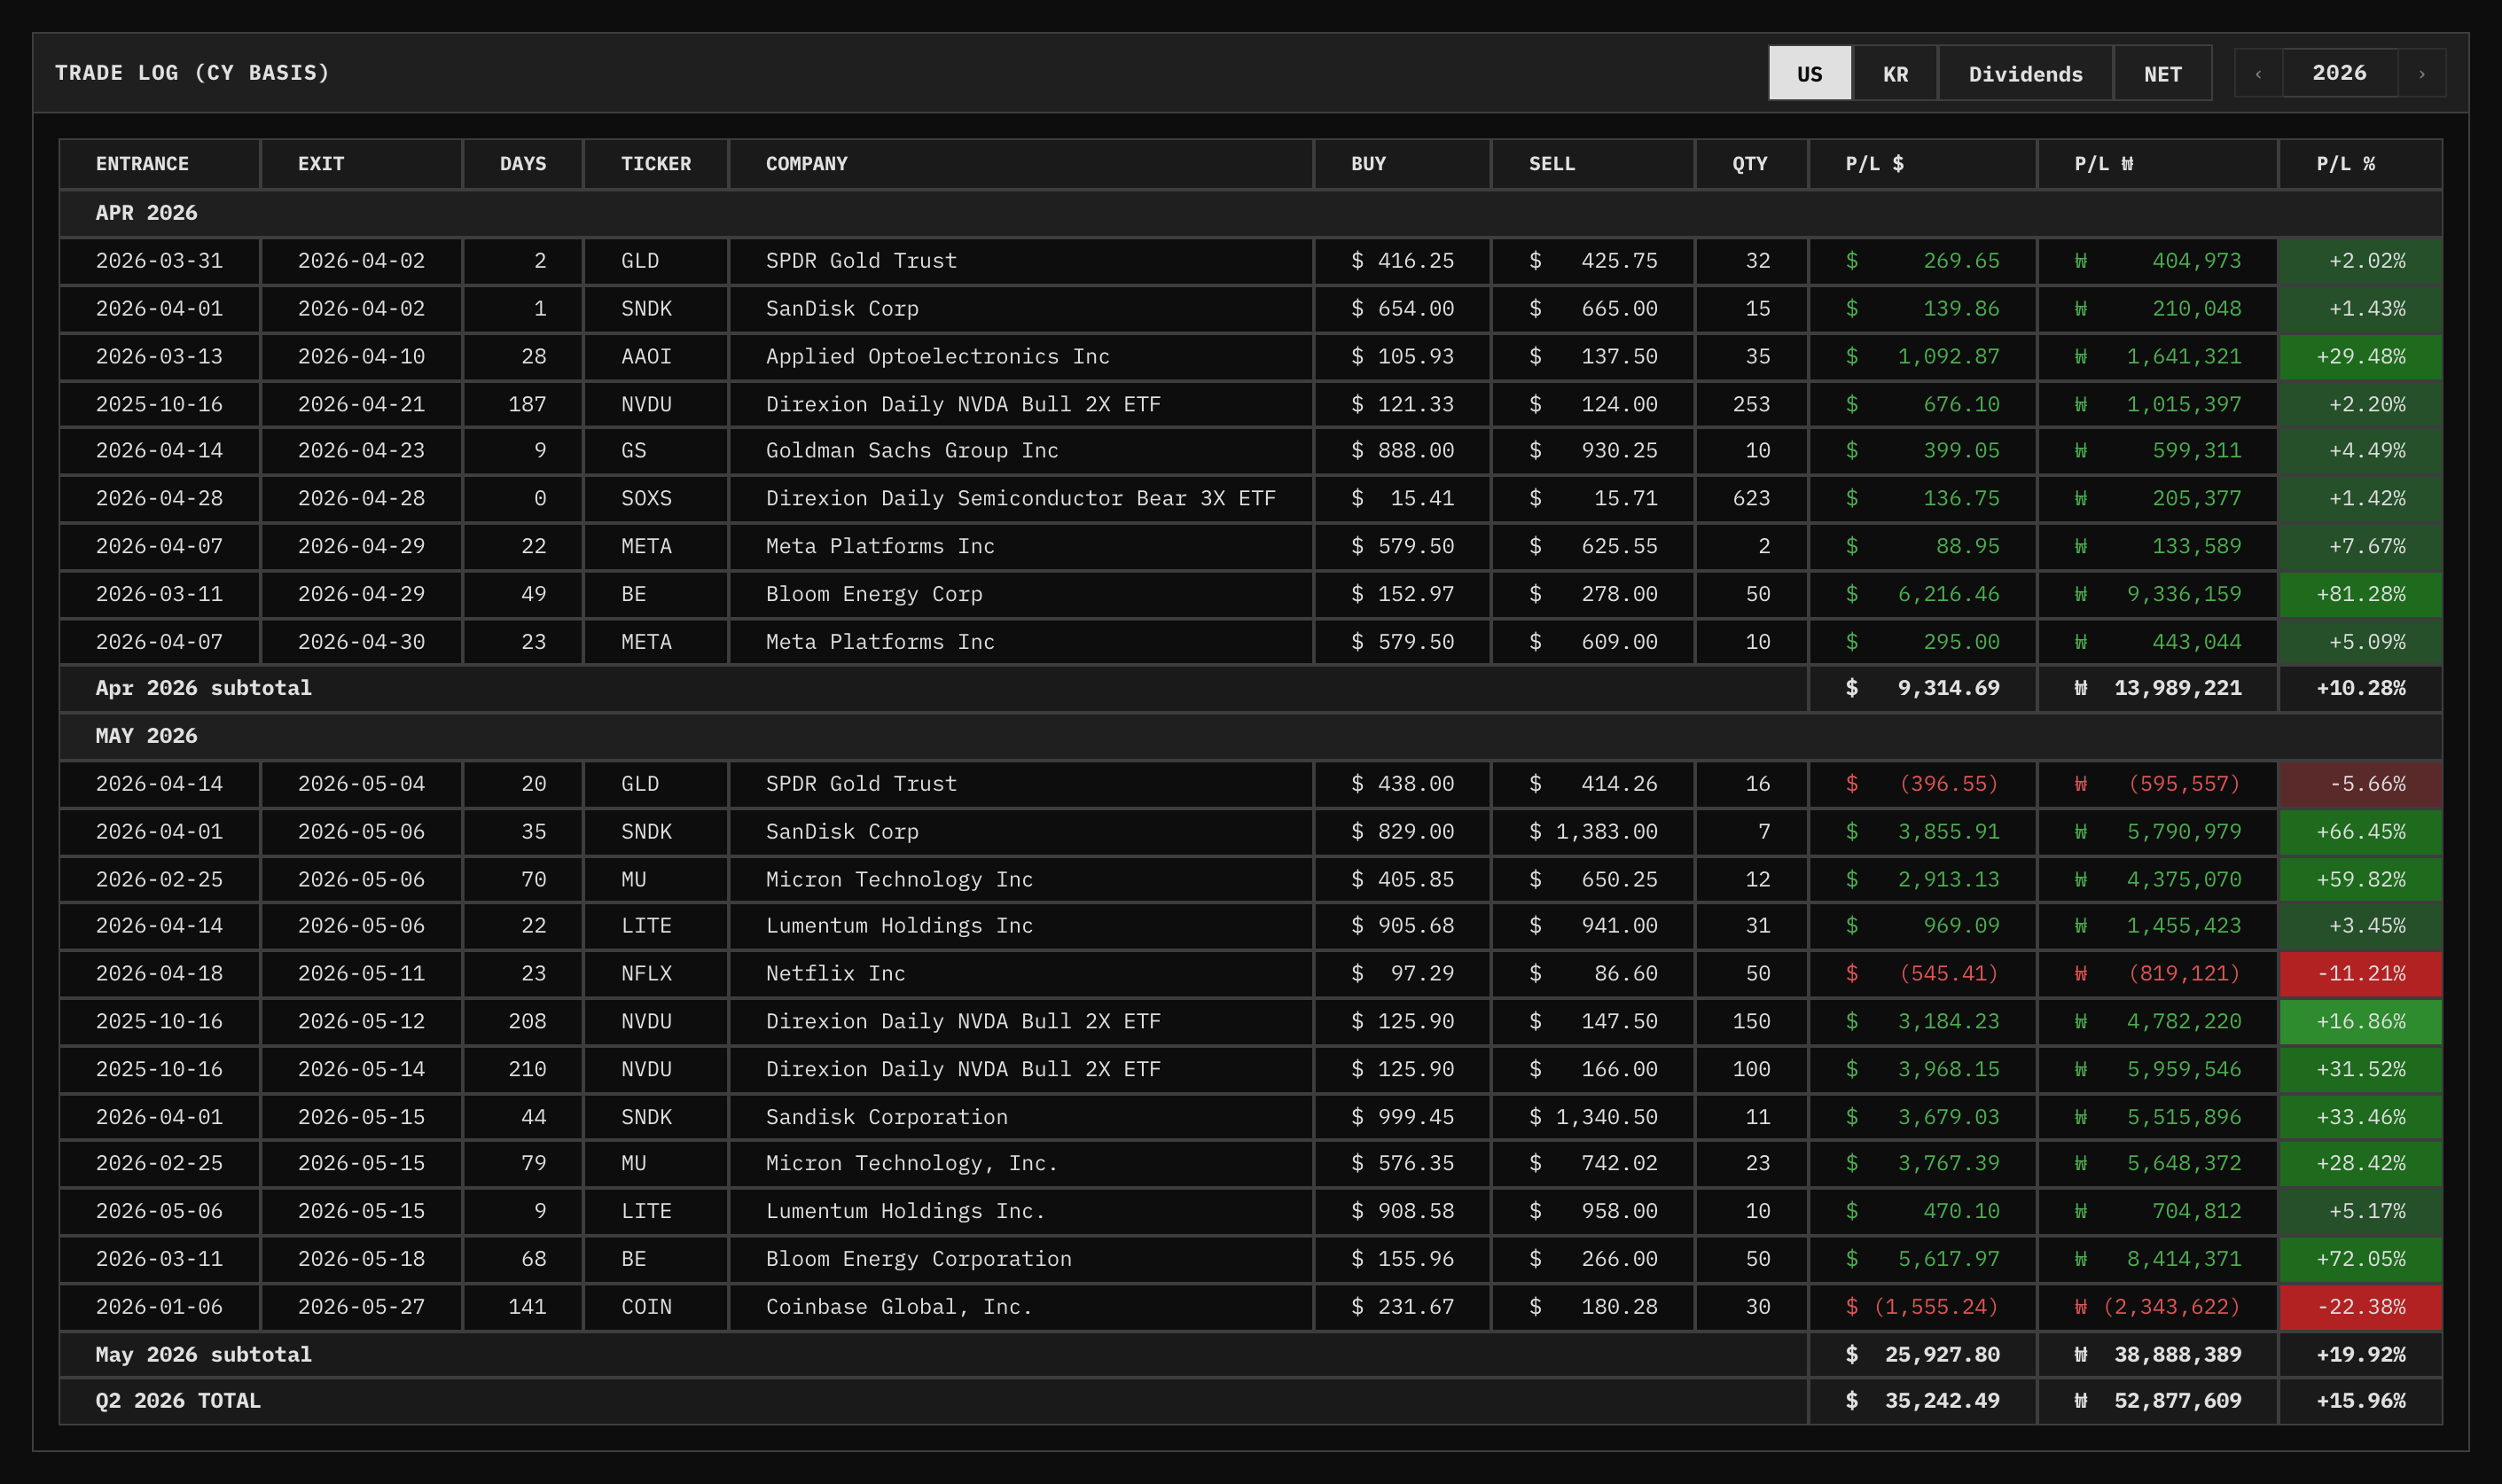Click the APR 2026 group header
Screen dimensions: 2502x1484
click(x=1250, y=213)
